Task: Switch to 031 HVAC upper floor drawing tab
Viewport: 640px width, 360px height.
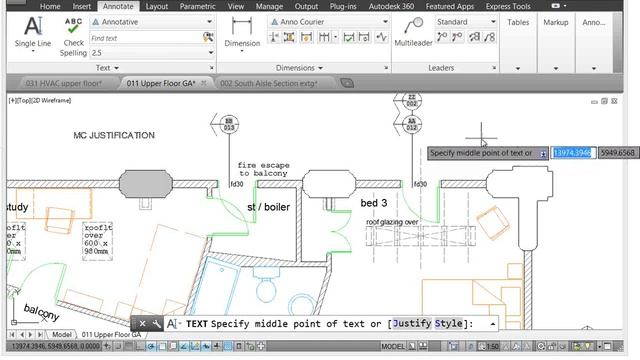Action: [64, 83]
